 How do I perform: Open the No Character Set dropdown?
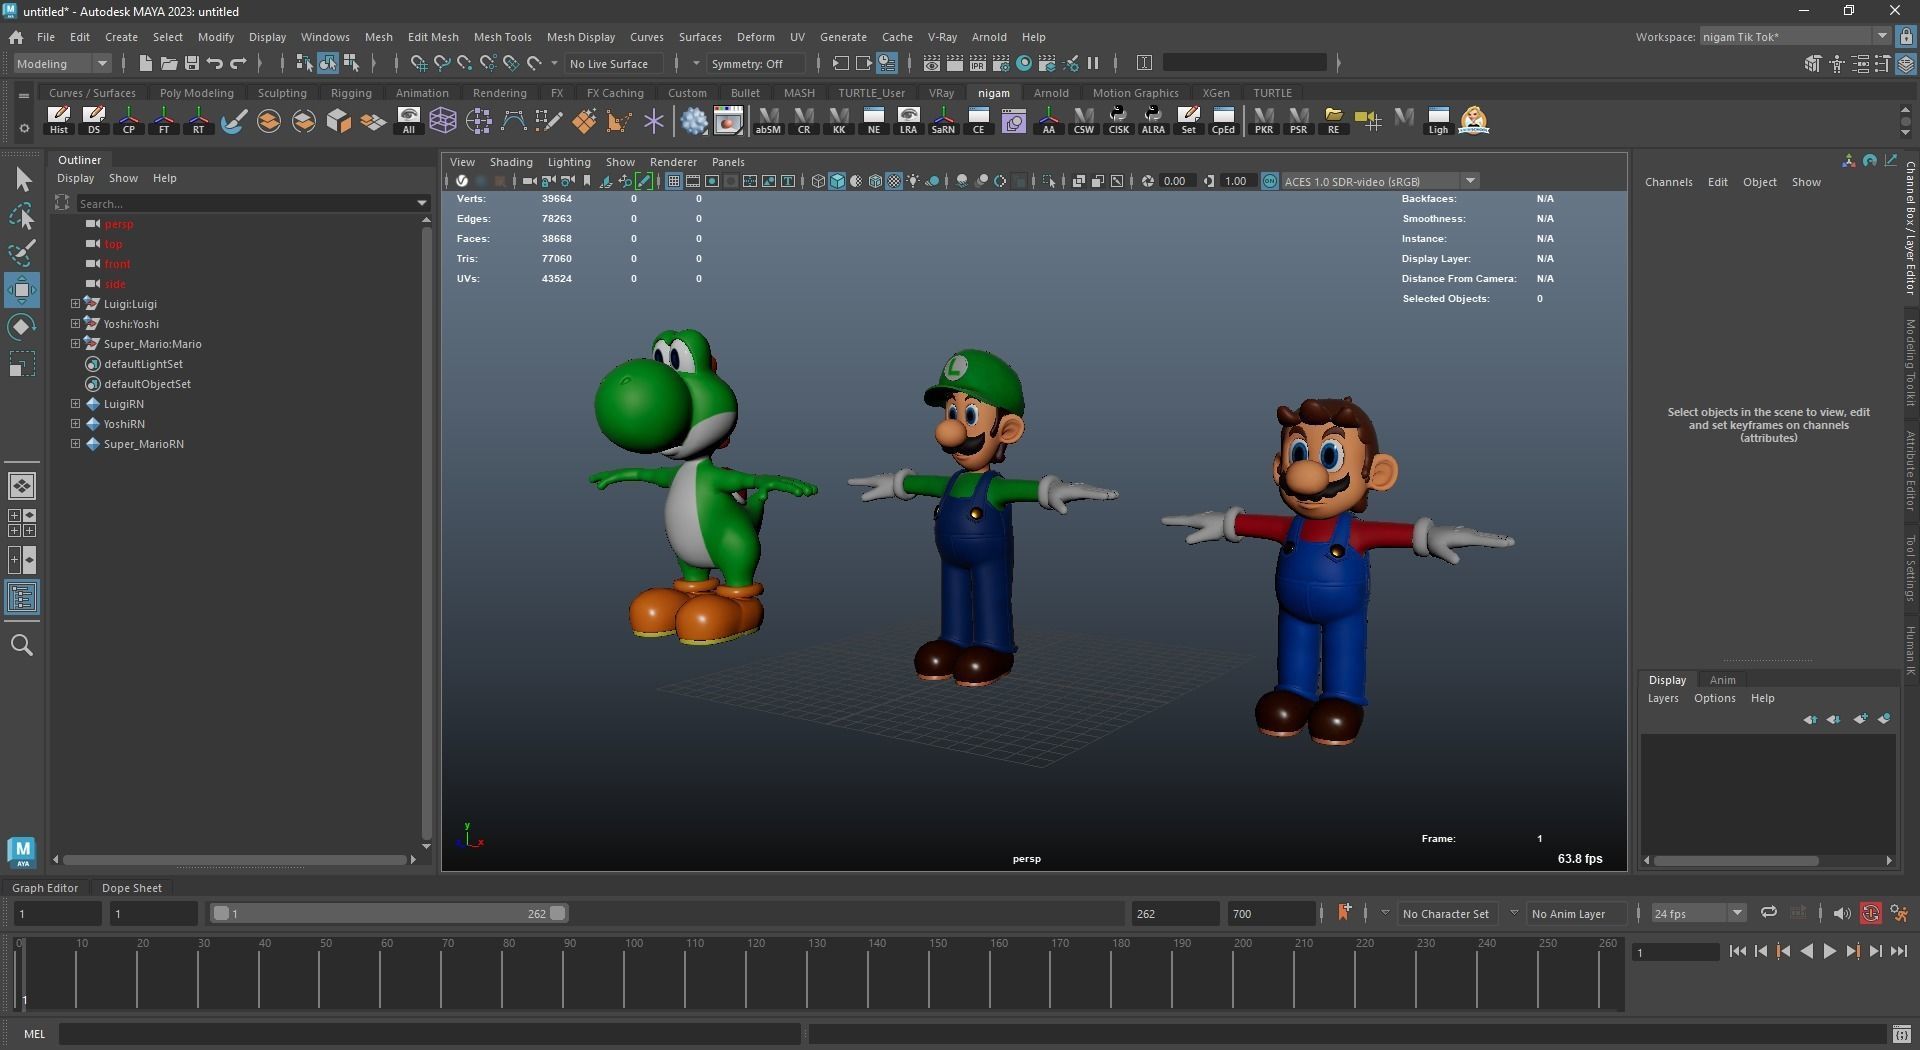[1447, 913]
